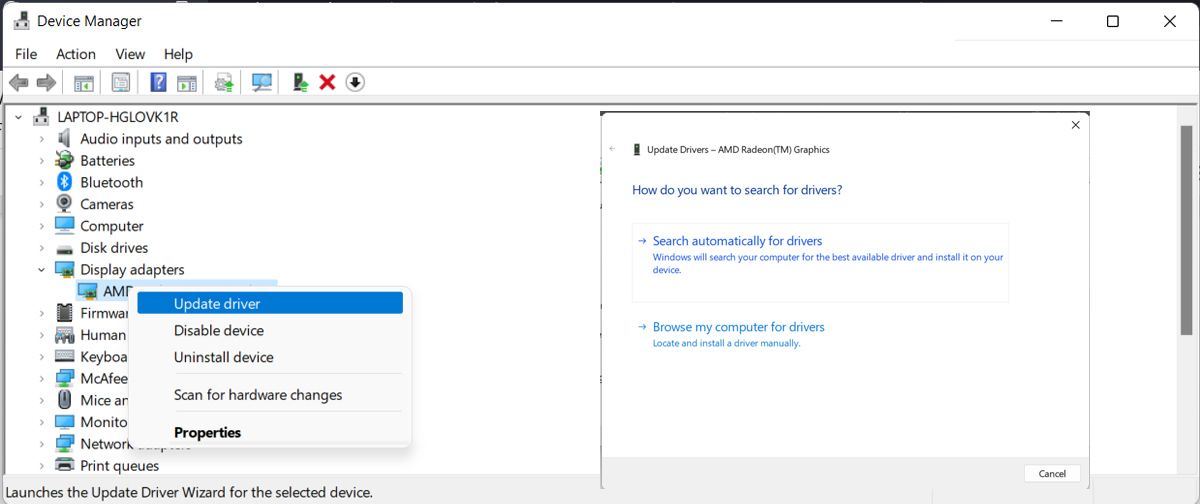Choose Scan for hardware changes in context menu
This screenshot has width=1200, height=504.
270,395
